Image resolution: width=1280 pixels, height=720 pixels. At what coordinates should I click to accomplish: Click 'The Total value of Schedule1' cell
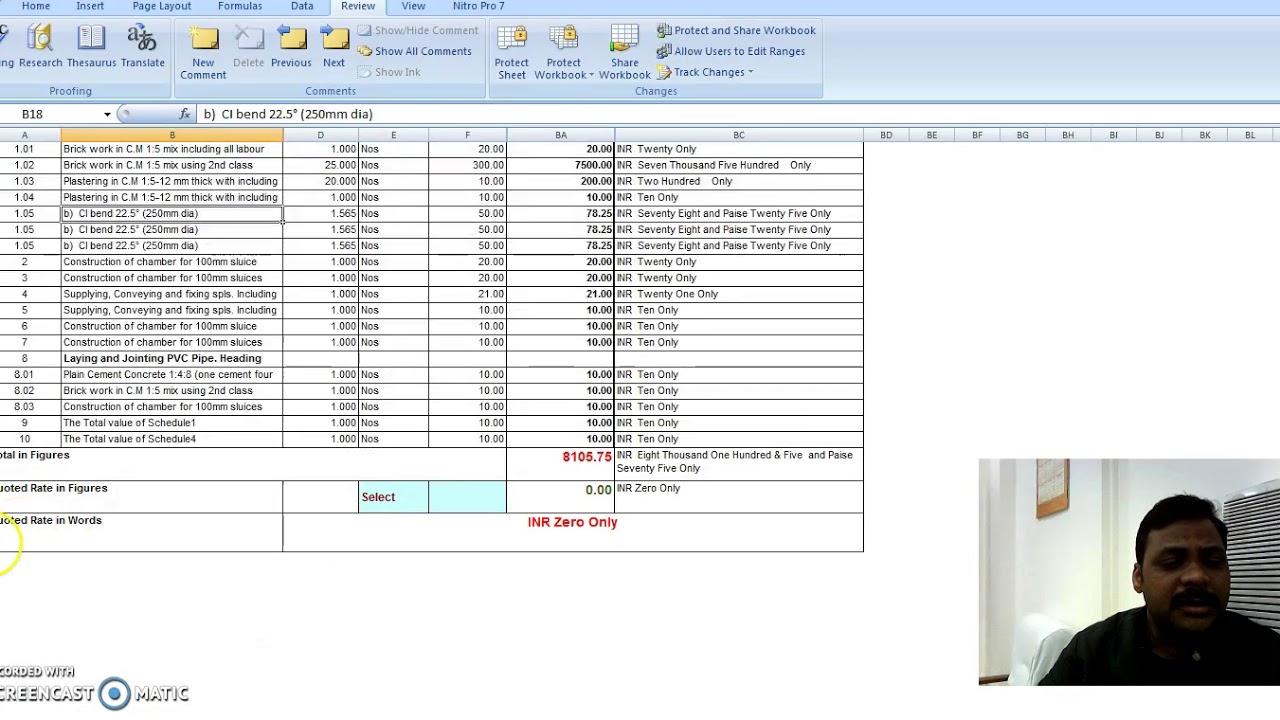click(x=172, y=423)
